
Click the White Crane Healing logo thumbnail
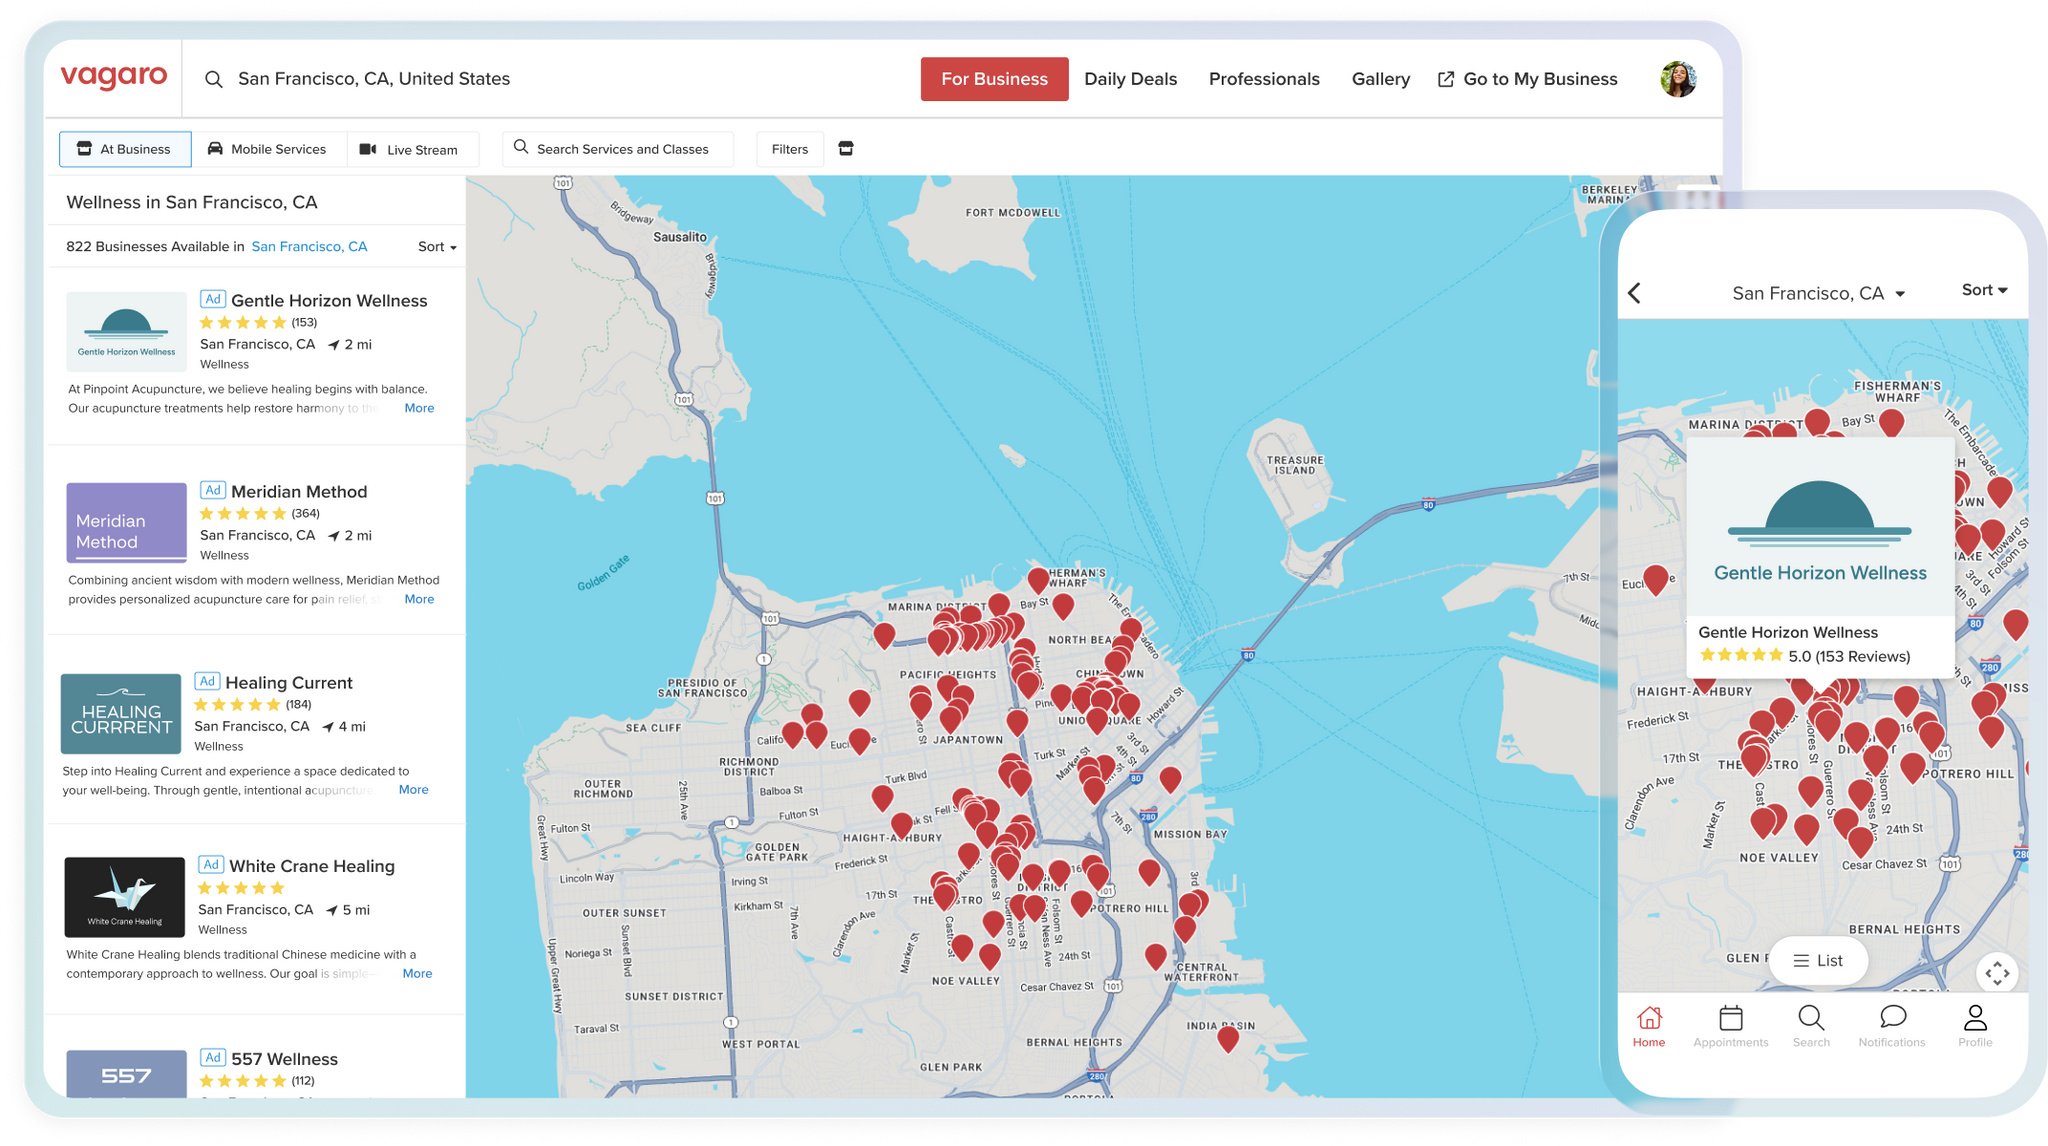coord(125,897)
